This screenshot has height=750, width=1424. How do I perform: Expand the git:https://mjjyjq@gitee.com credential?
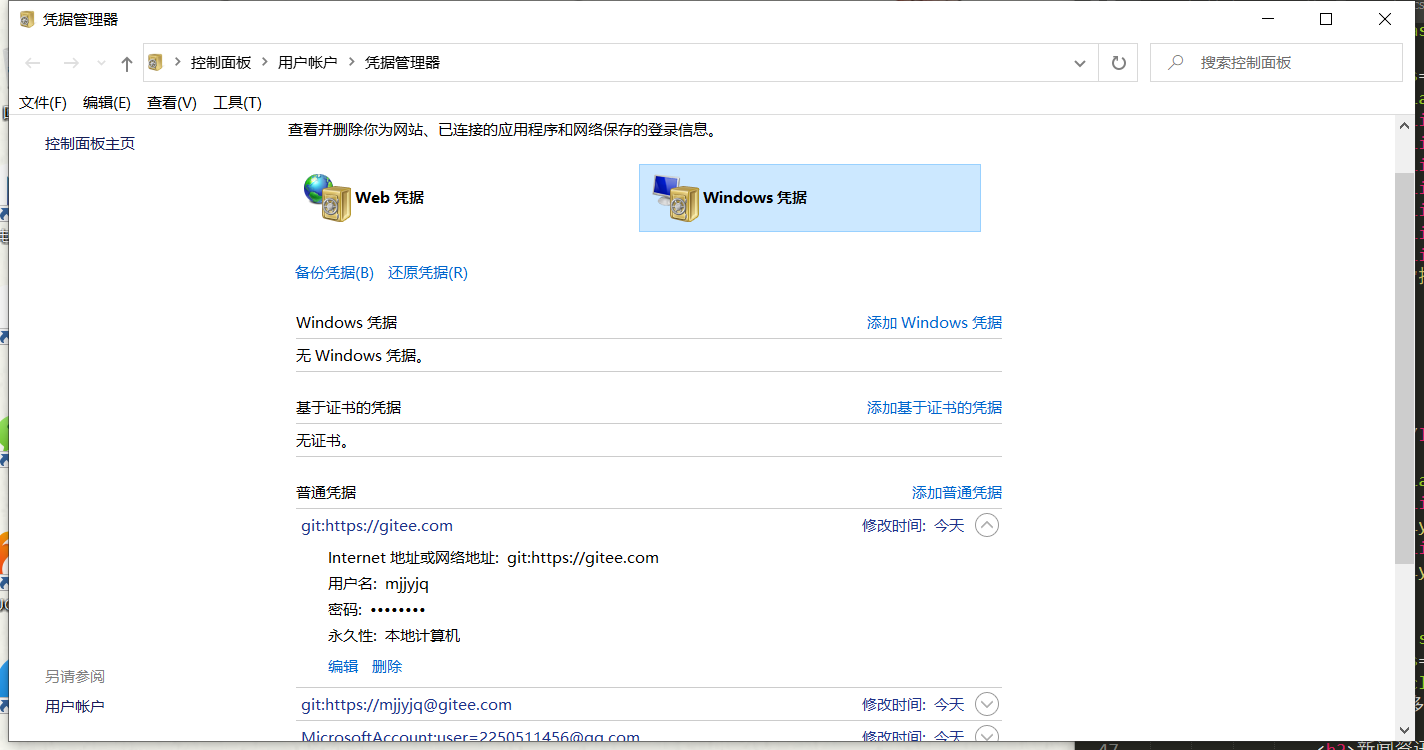[x=987, y=705]
